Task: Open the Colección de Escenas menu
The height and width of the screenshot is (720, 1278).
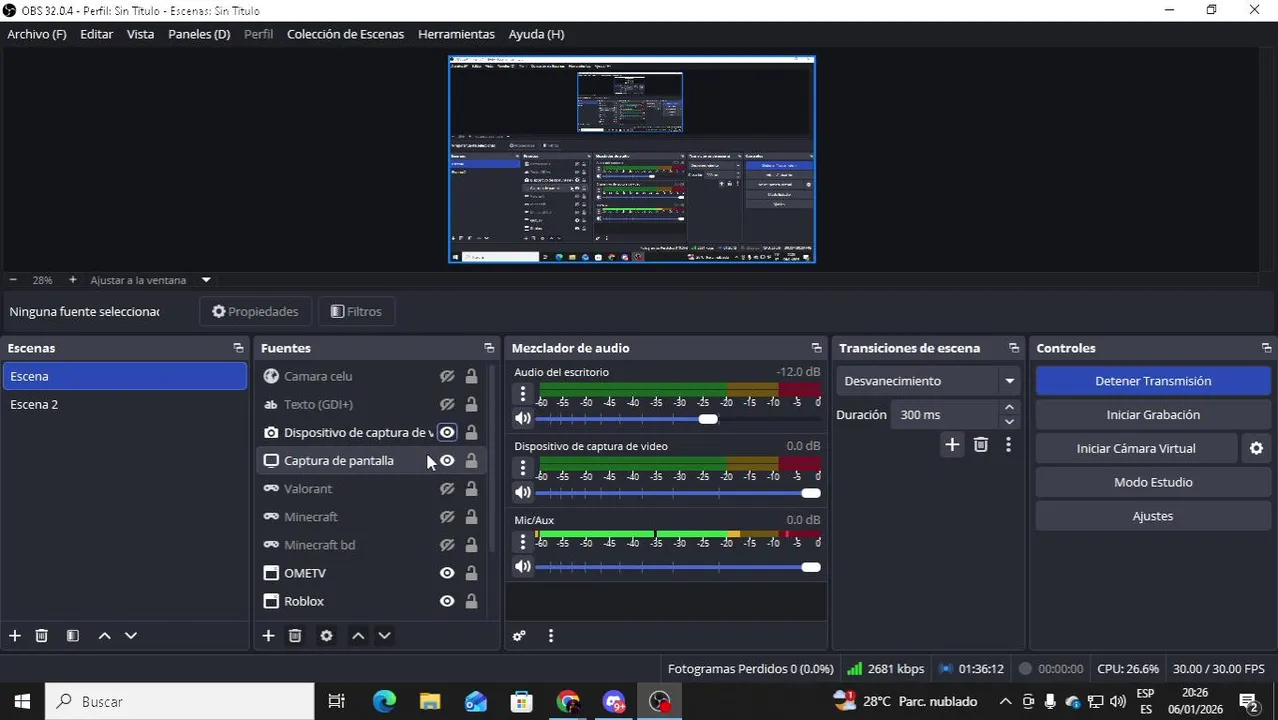Action: click(345, 34)
